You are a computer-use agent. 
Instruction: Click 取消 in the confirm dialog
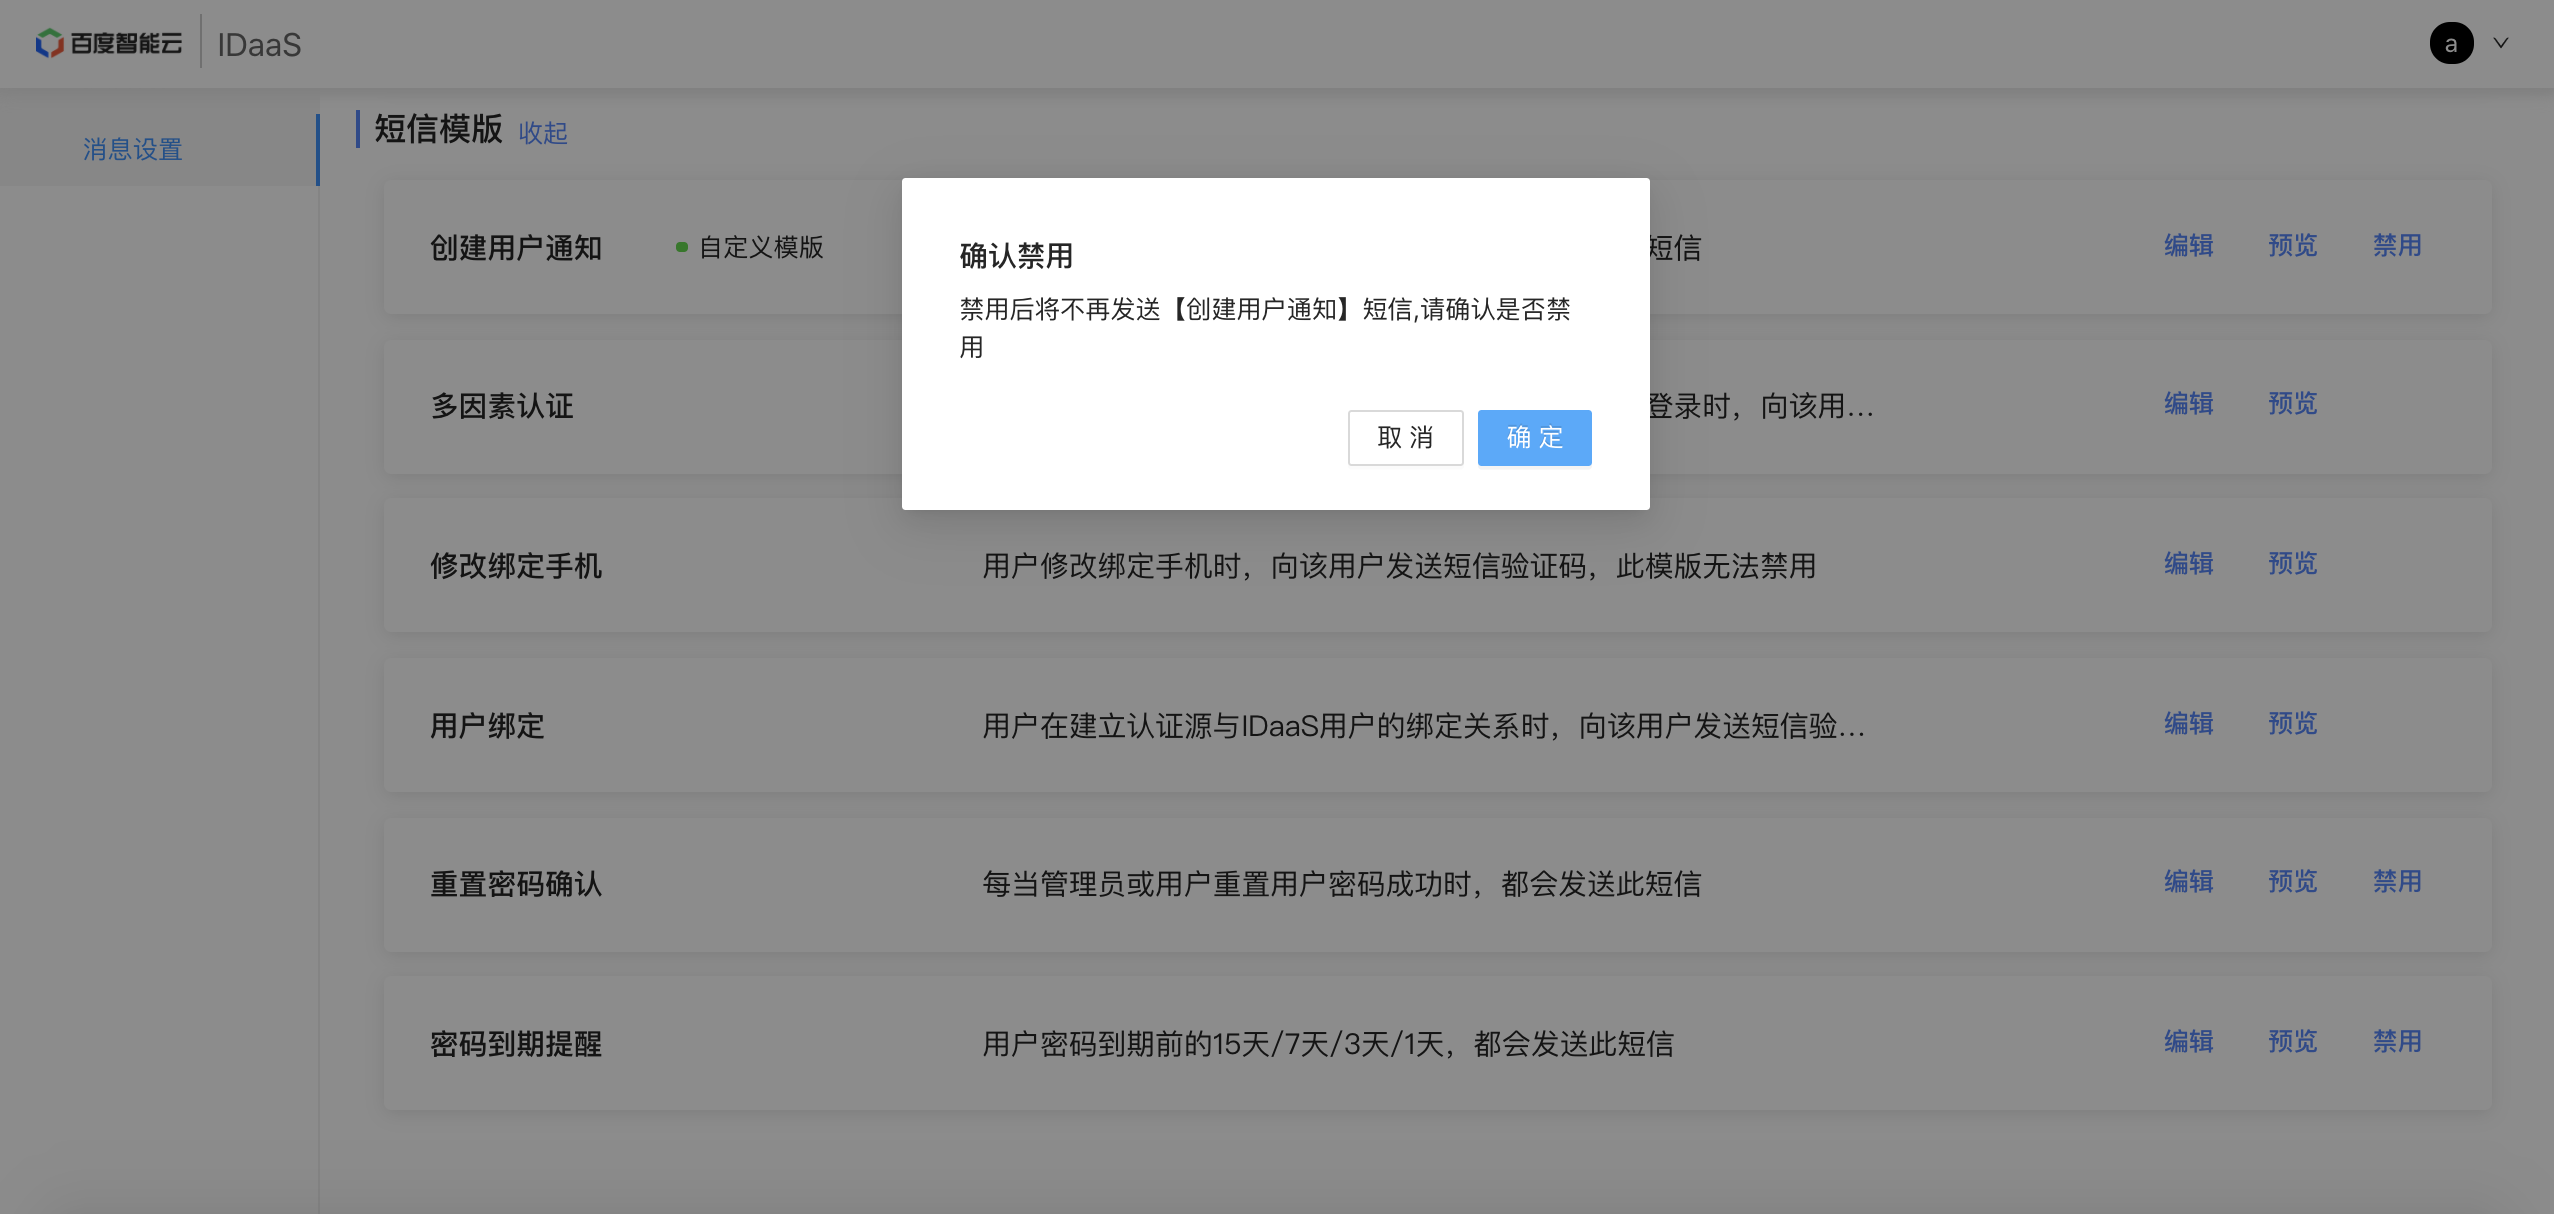tap(1405, 437)
